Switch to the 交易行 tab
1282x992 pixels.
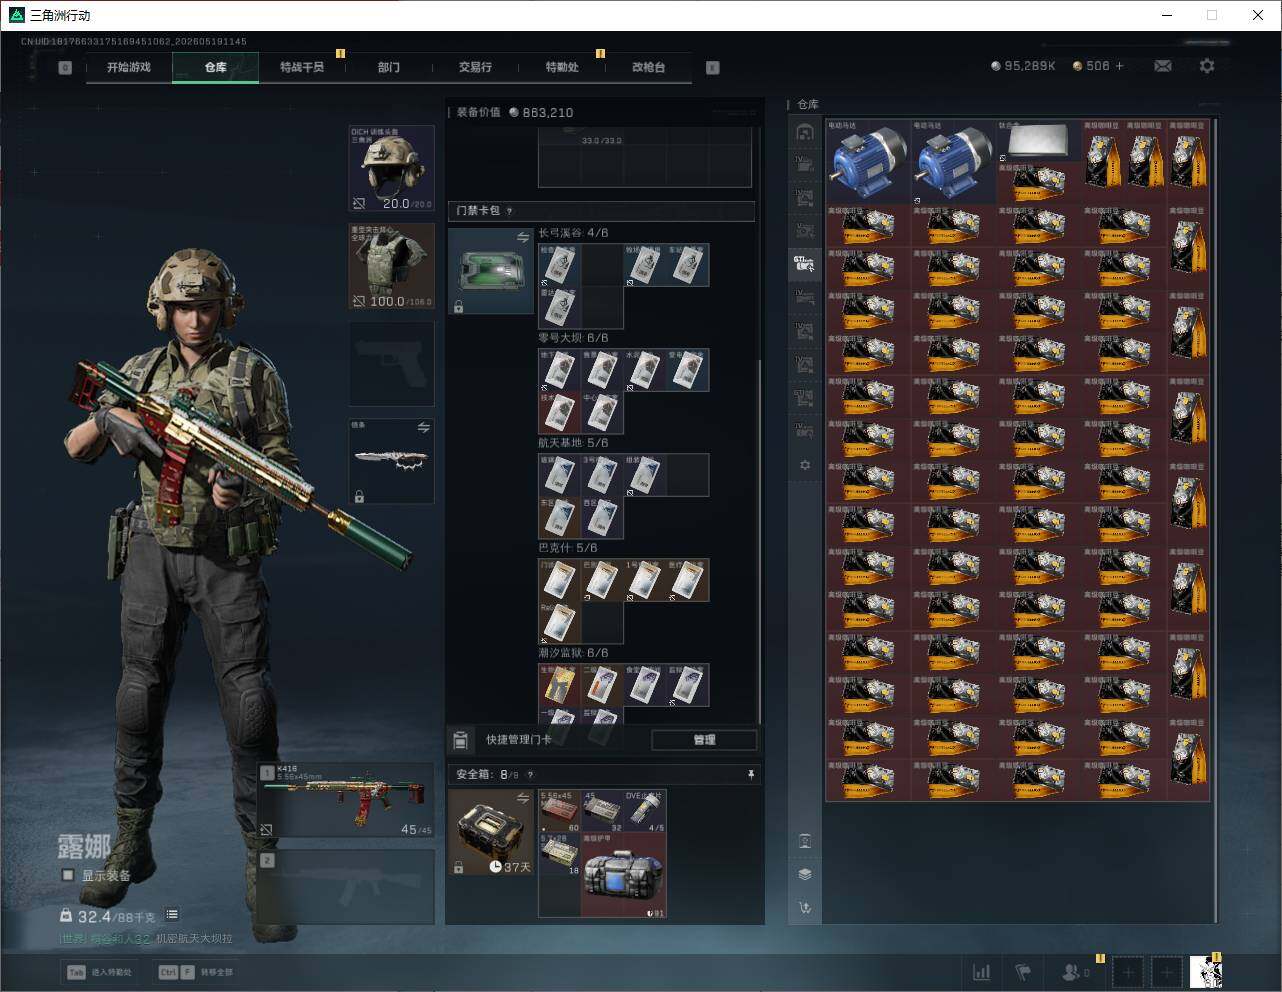(475, 67)
